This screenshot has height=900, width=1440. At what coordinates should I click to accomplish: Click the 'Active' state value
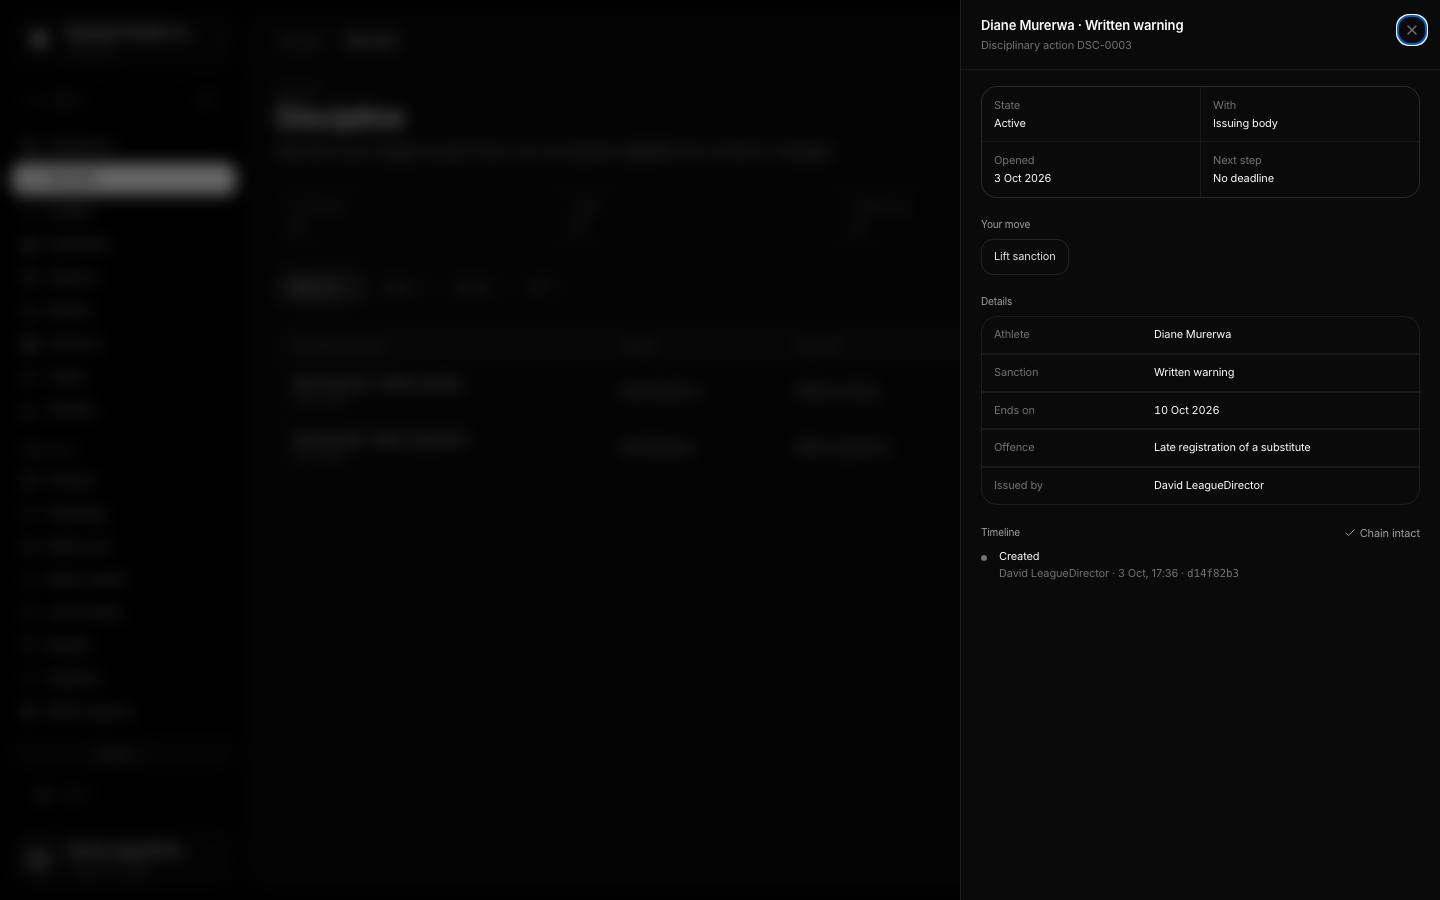click(1009, 124)
